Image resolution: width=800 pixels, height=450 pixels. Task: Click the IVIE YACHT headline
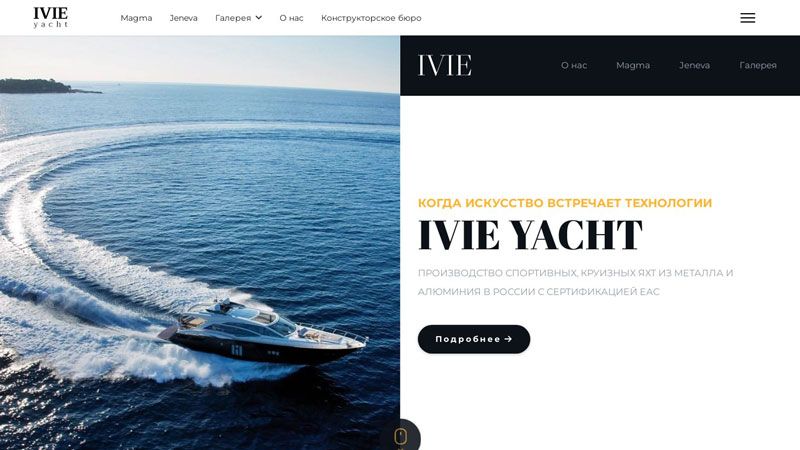(x=530, y=235)
